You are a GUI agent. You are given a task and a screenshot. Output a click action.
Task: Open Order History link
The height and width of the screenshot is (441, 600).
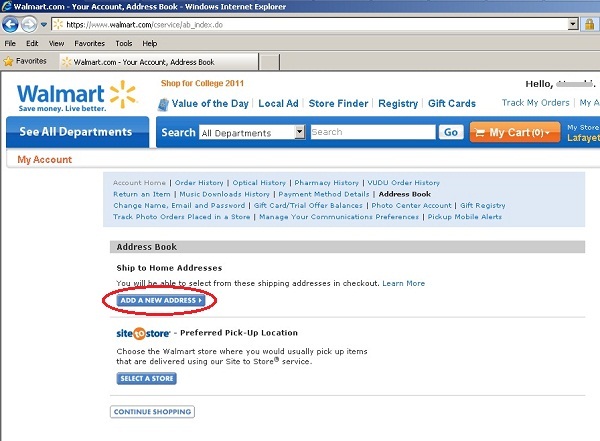199,183
